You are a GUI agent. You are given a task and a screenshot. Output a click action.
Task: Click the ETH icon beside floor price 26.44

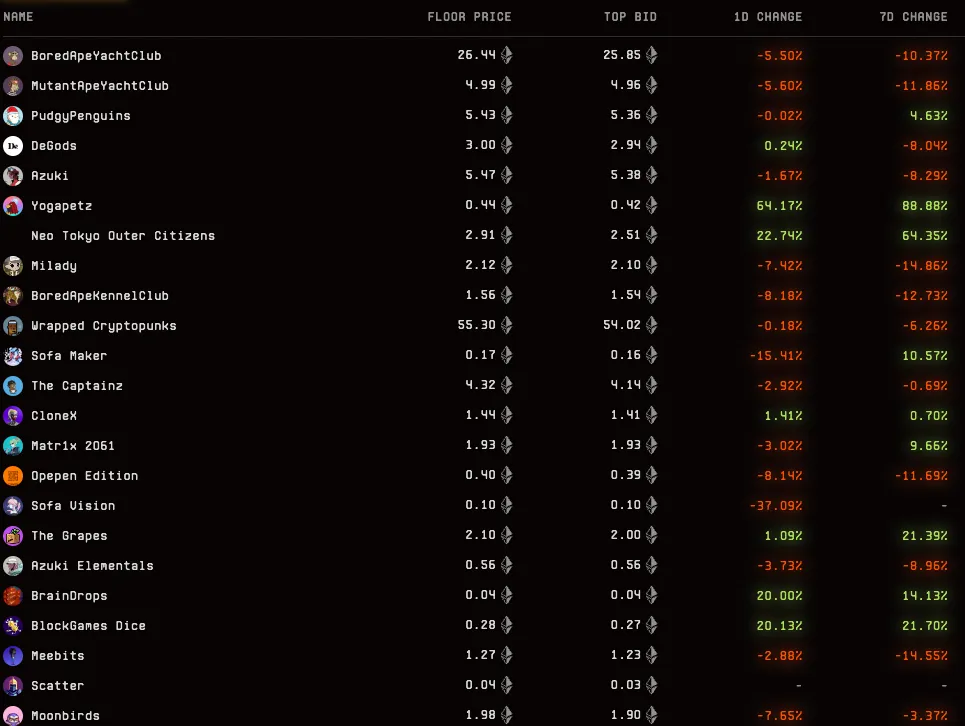[x=507, y=55]
